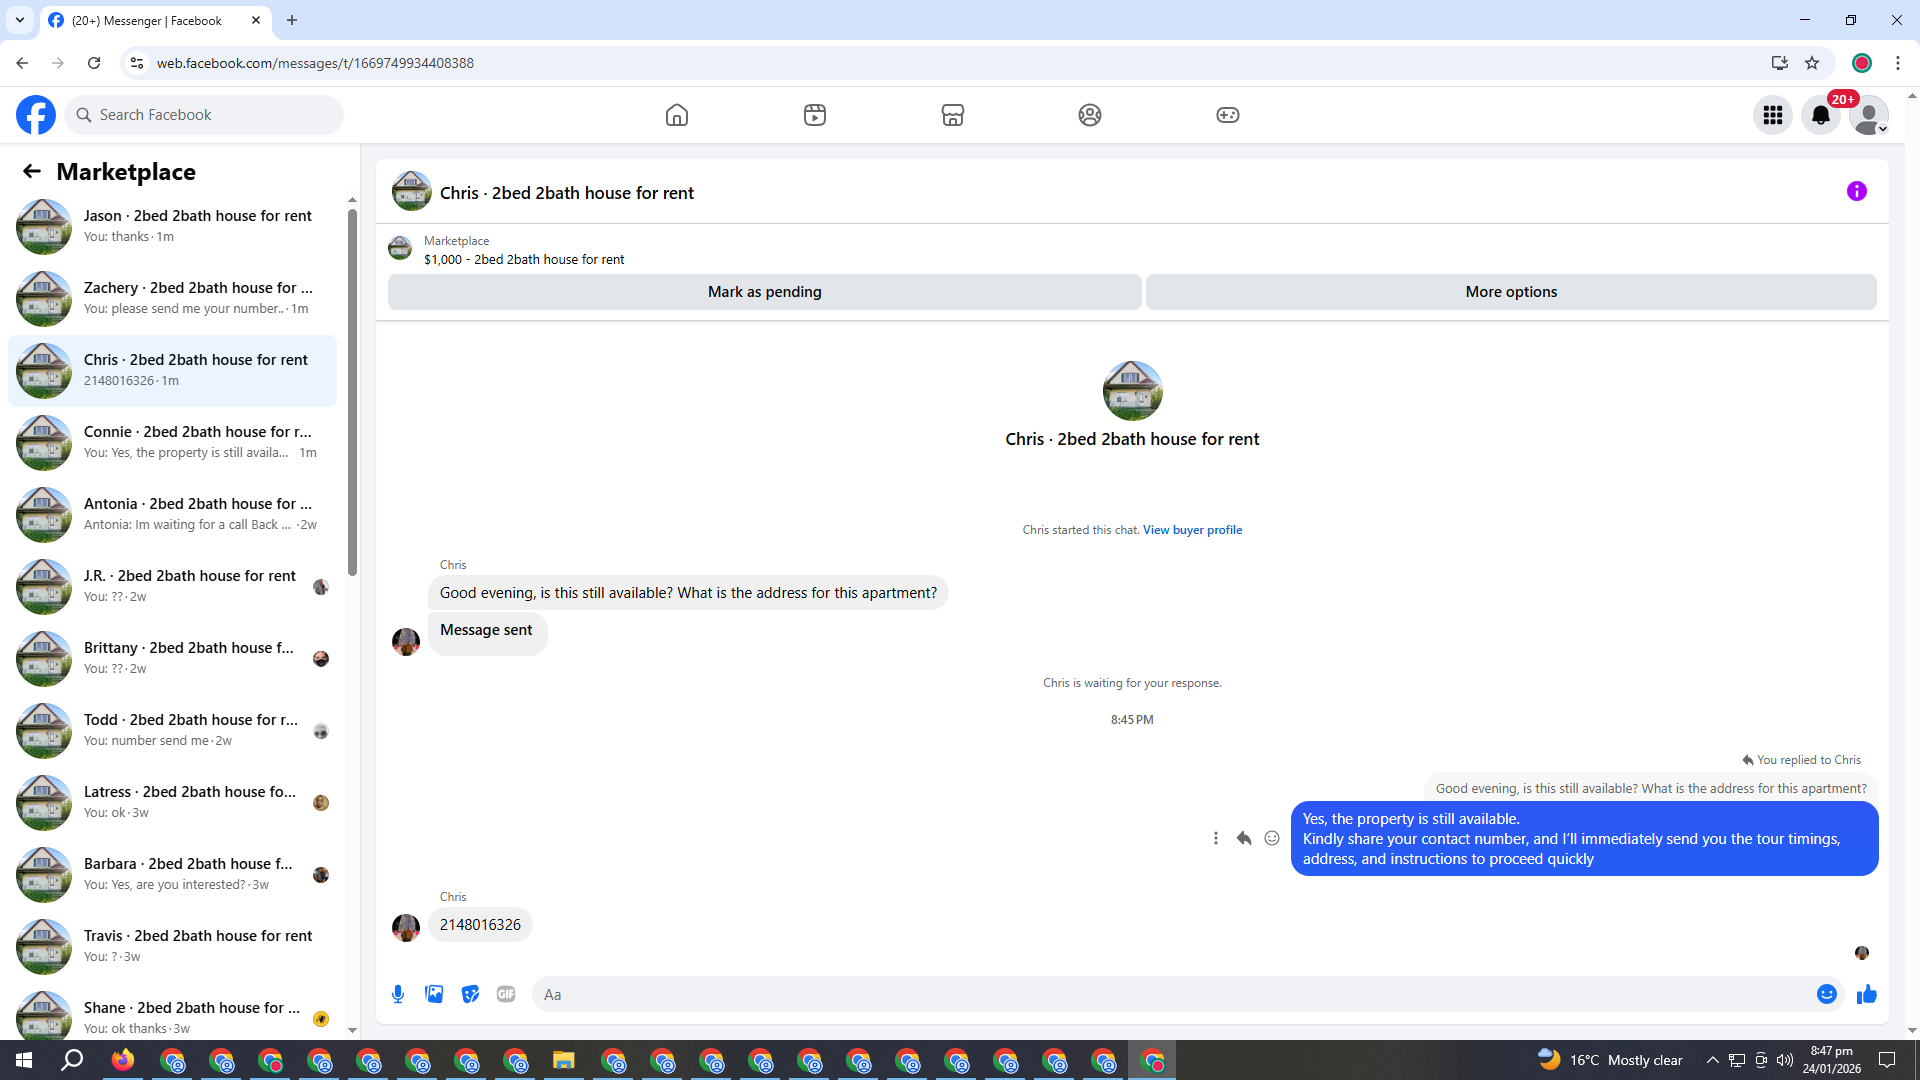Screen dimensions: 1920x1080
Task: Open the View buyer profile link
Action: 1192,530
